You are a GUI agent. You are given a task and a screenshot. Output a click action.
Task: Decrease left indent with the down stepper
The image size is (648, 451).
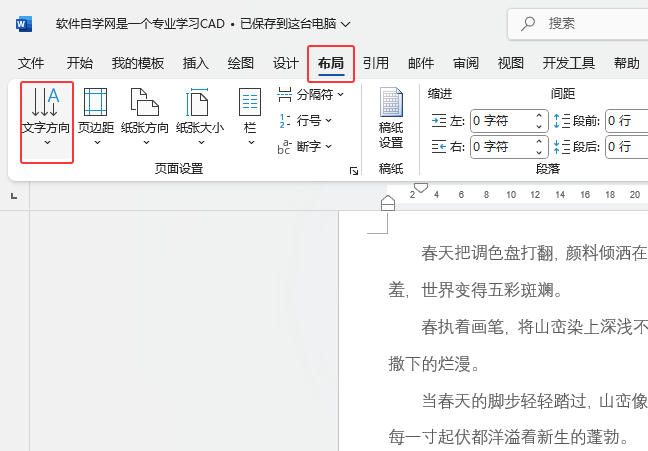(x=539, y=126)
